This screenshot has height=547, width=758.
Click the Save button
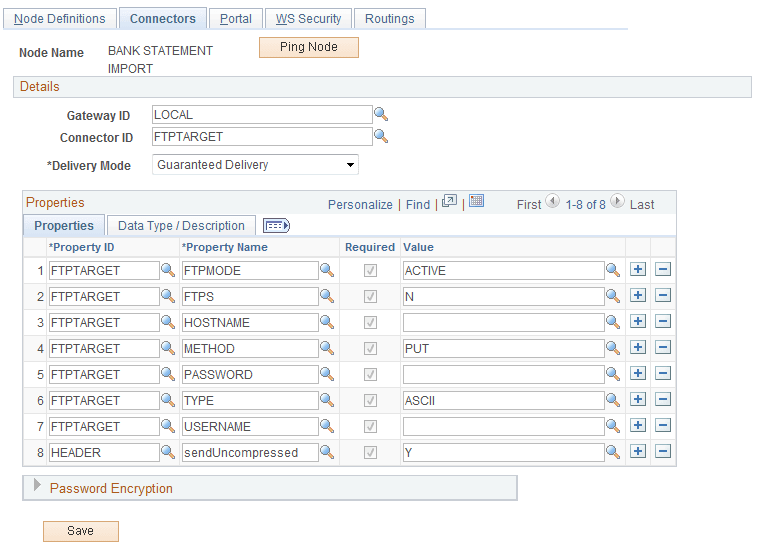[x=81, y=531]
